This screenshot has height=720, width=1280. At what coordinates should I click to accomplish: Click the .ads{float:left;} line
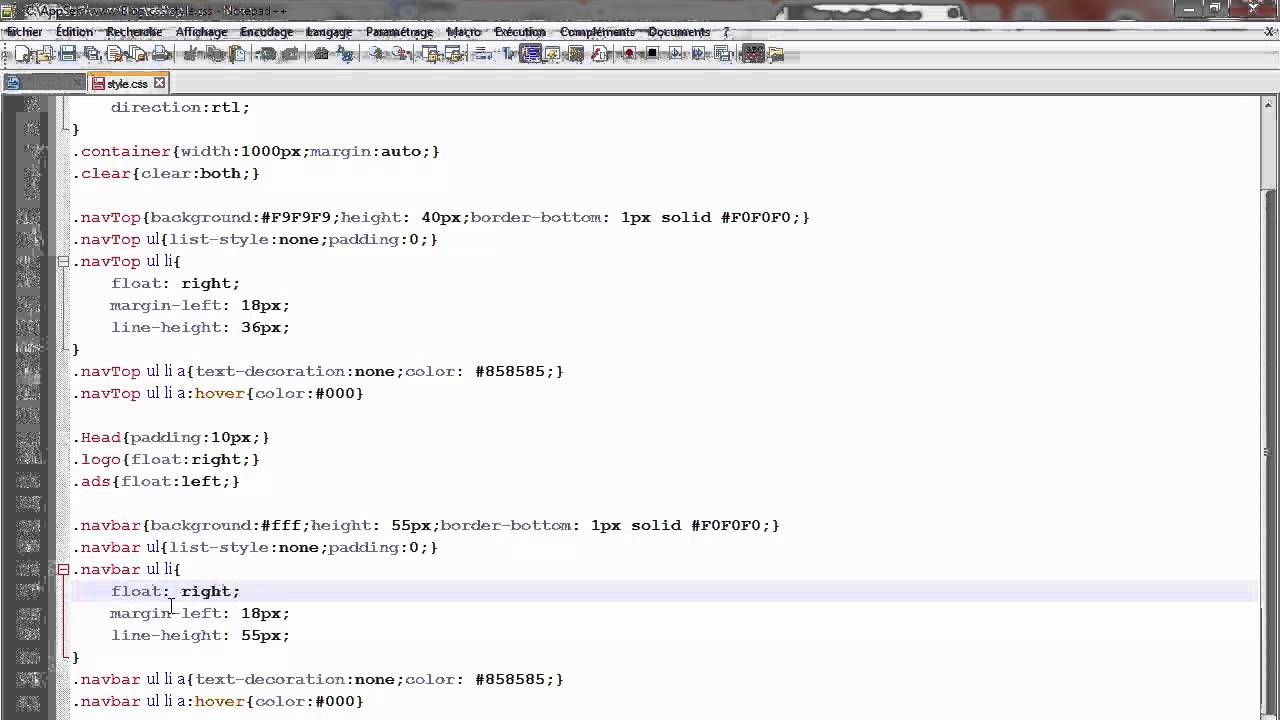tap(156, 481)
